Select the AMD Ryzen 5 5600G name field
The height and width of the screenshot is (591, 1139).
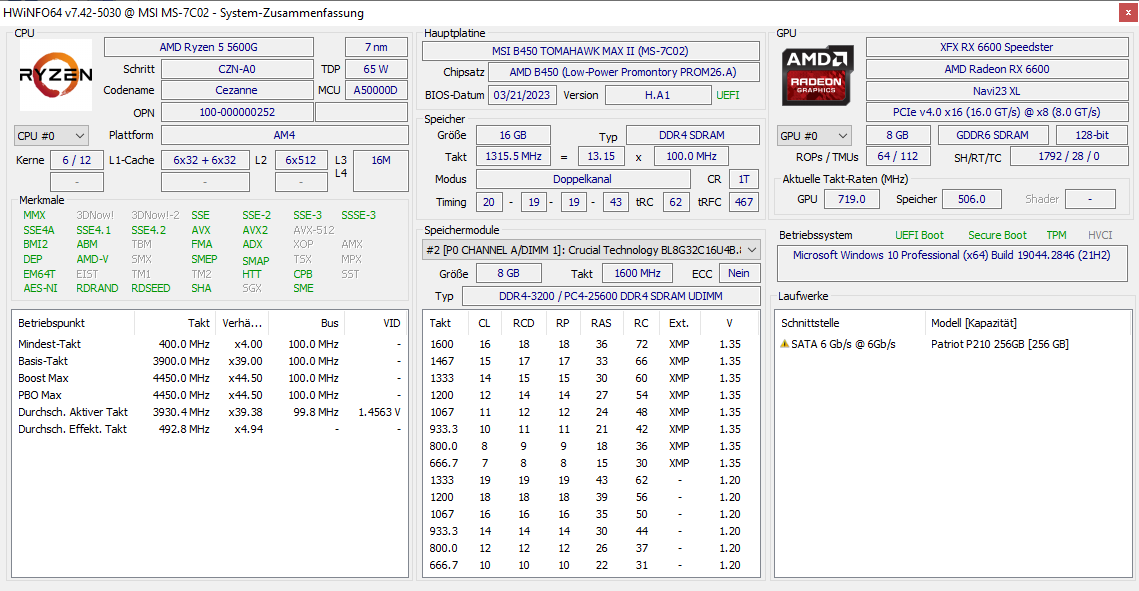tap(208, 47)
